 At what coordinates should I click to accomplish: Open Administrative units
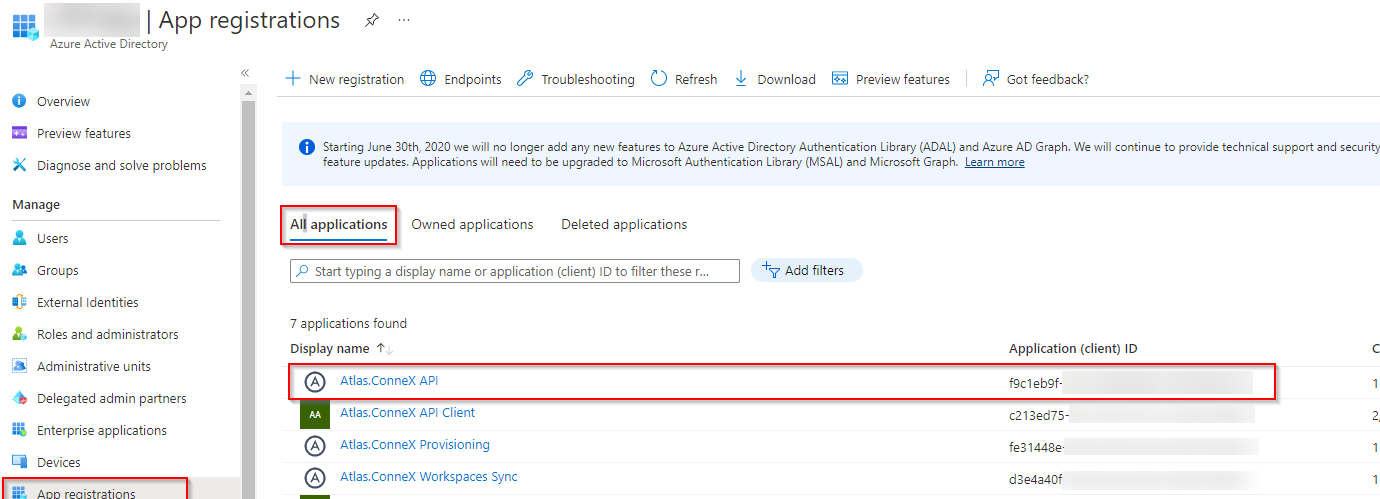pos(94,366)
